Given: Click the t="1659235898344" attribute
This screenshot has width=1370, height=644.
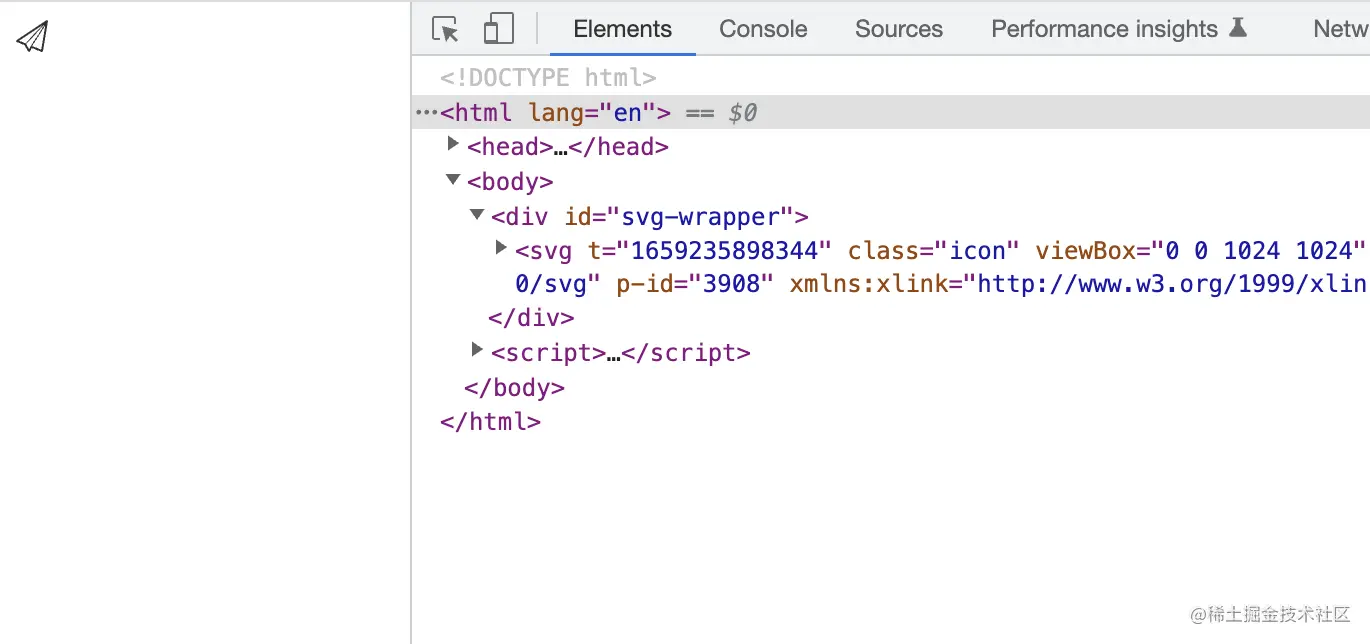Looking at the screenshot, I should [x=709, y=250].
